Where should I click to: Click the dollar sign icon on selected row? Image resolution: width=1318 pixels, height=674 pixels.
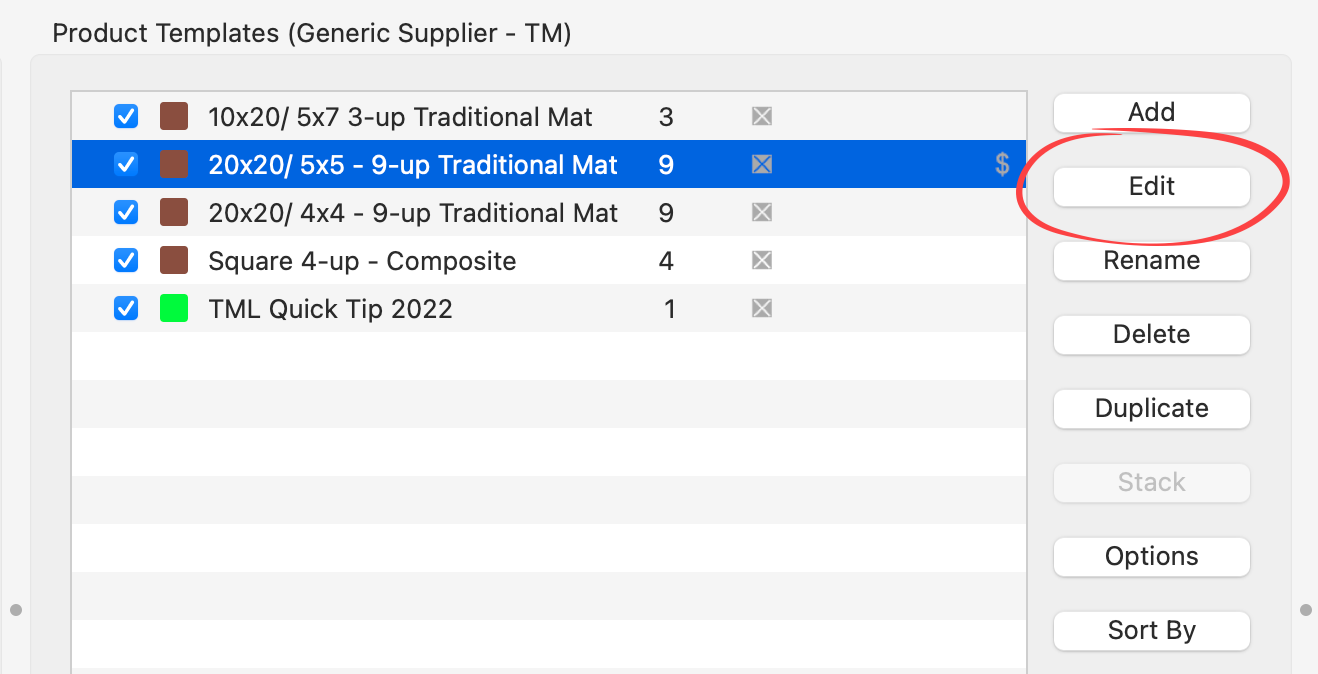click(x=1002, y=164)
